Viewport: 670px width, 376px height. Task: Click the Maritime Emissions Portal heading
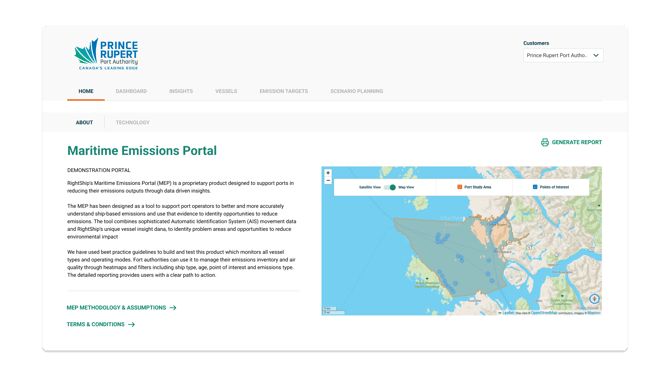coord(142,151)
